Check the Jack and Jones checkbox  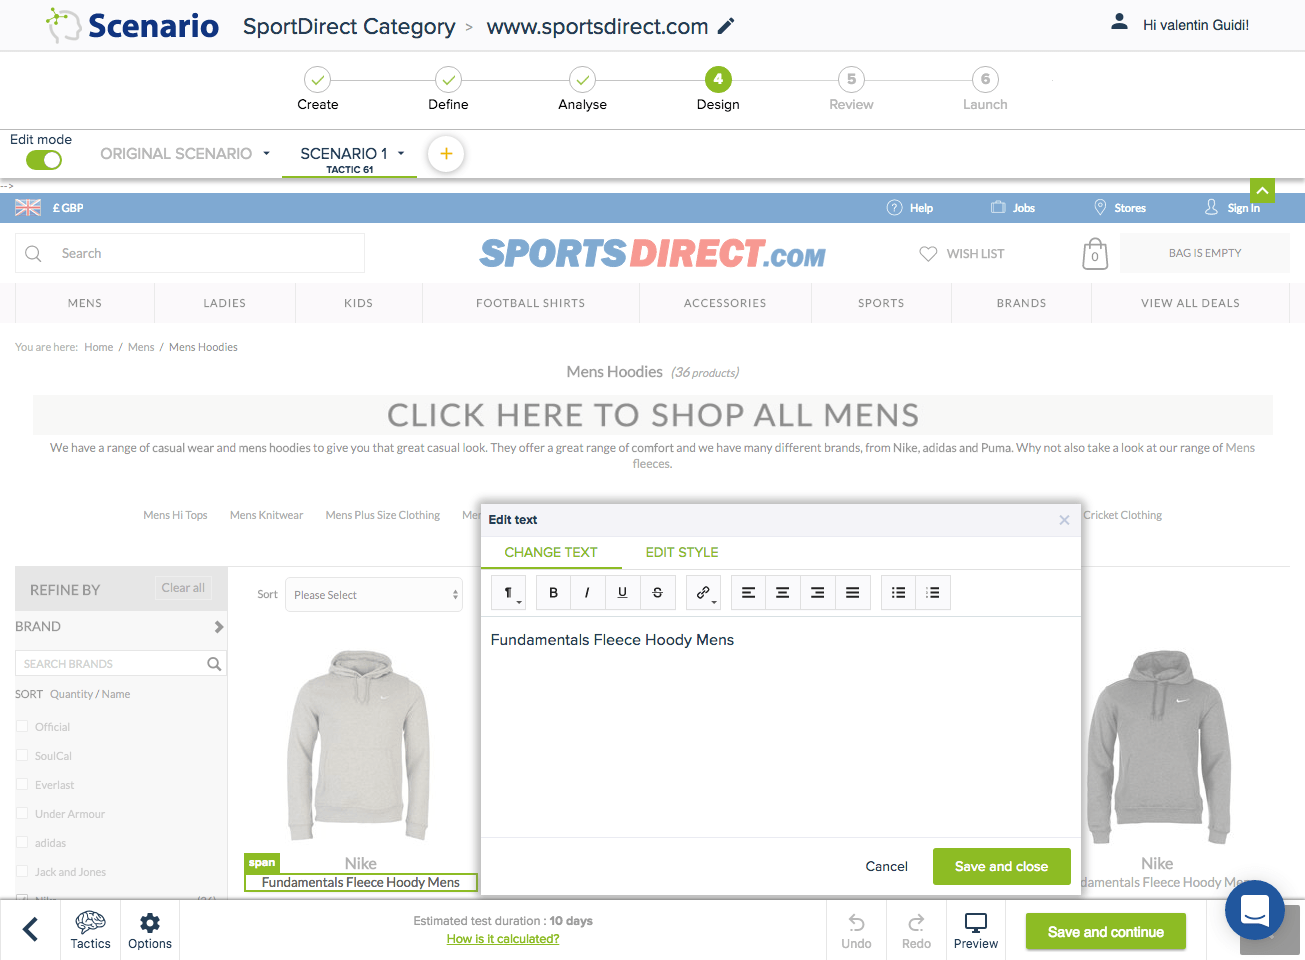[22, 872]
